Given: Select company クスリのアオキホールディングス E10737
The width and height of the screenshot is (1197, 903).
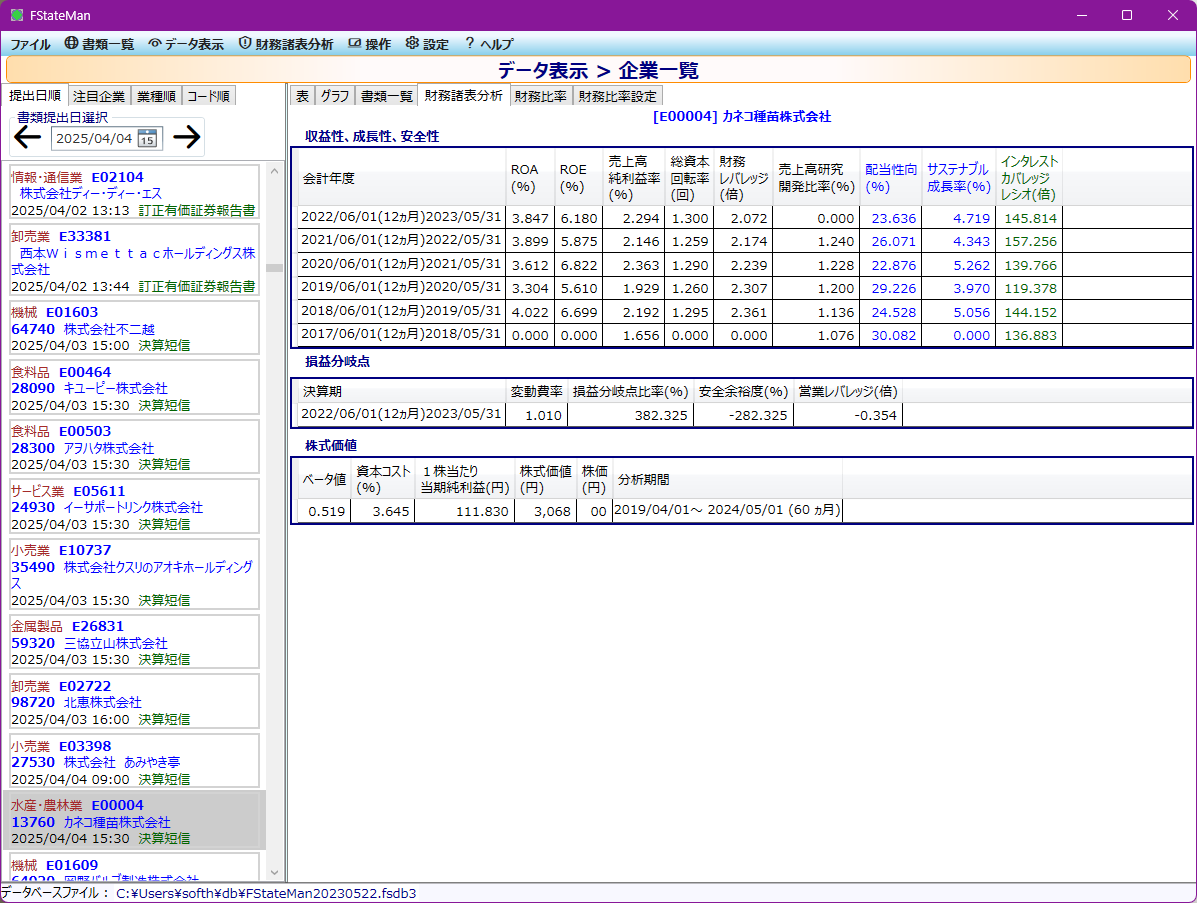Looking at the screenshot, I should click(x=134, y=575).
